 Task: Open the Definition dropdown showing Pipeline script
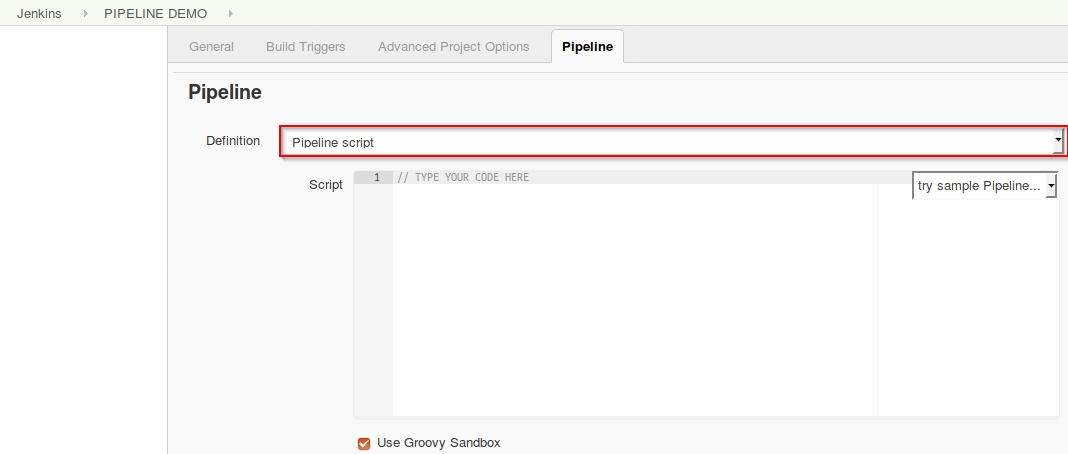(660, 142)
